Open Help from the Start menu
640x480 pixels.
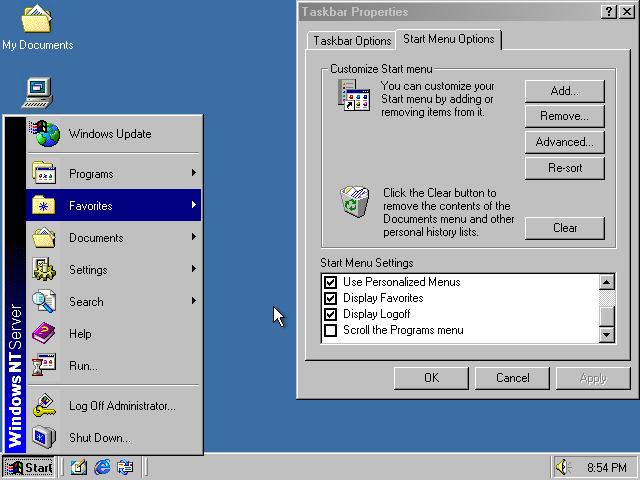point(114,333)
